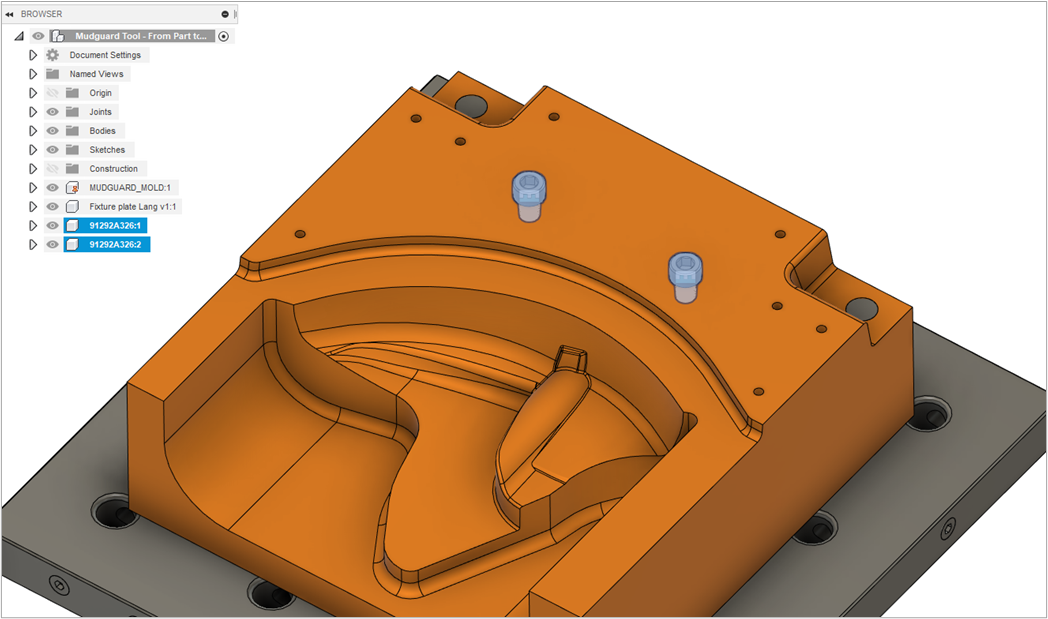Click the Origin folder icon
The image size is (1048, 619).
pos(72,93)
